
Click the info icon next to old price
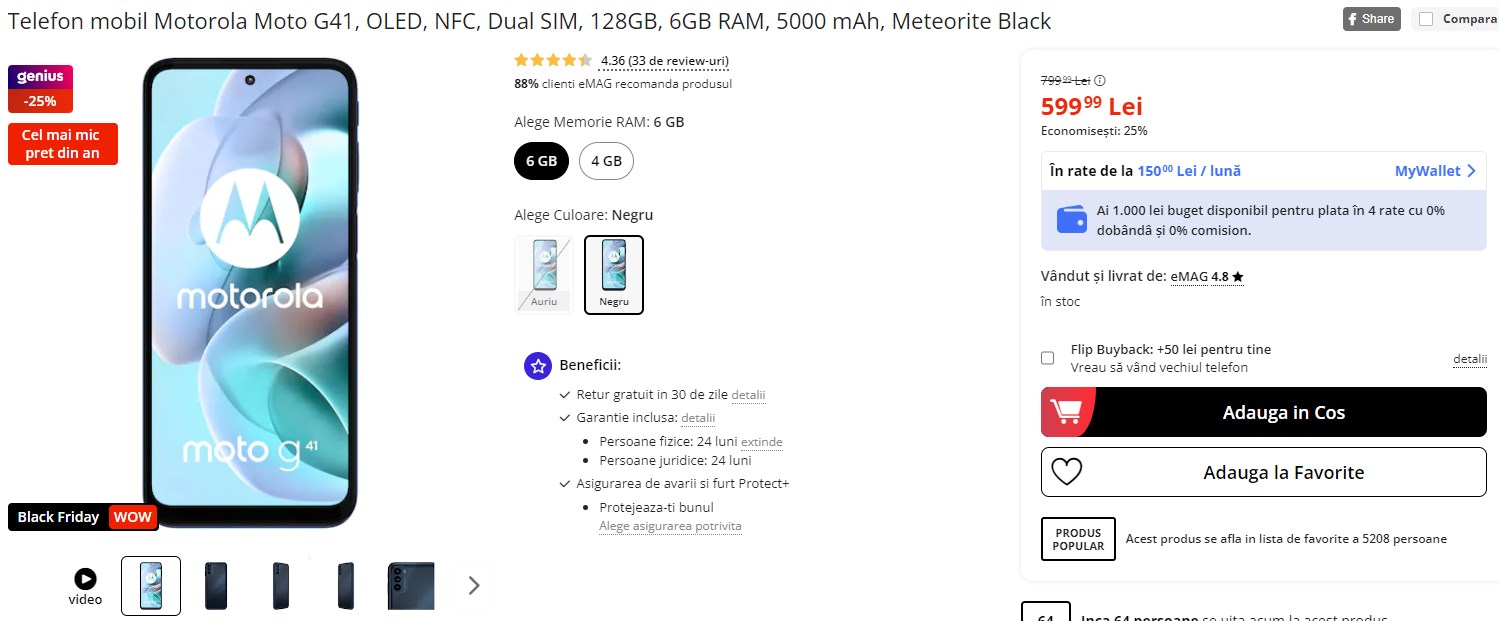[x=1102, y=79]
